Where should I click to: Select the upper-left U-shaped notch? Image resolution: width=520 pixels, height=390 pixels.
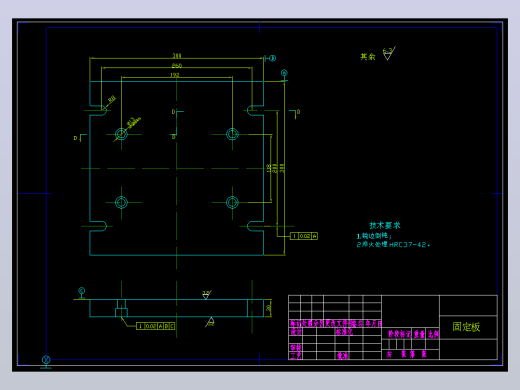pos(98,110)
